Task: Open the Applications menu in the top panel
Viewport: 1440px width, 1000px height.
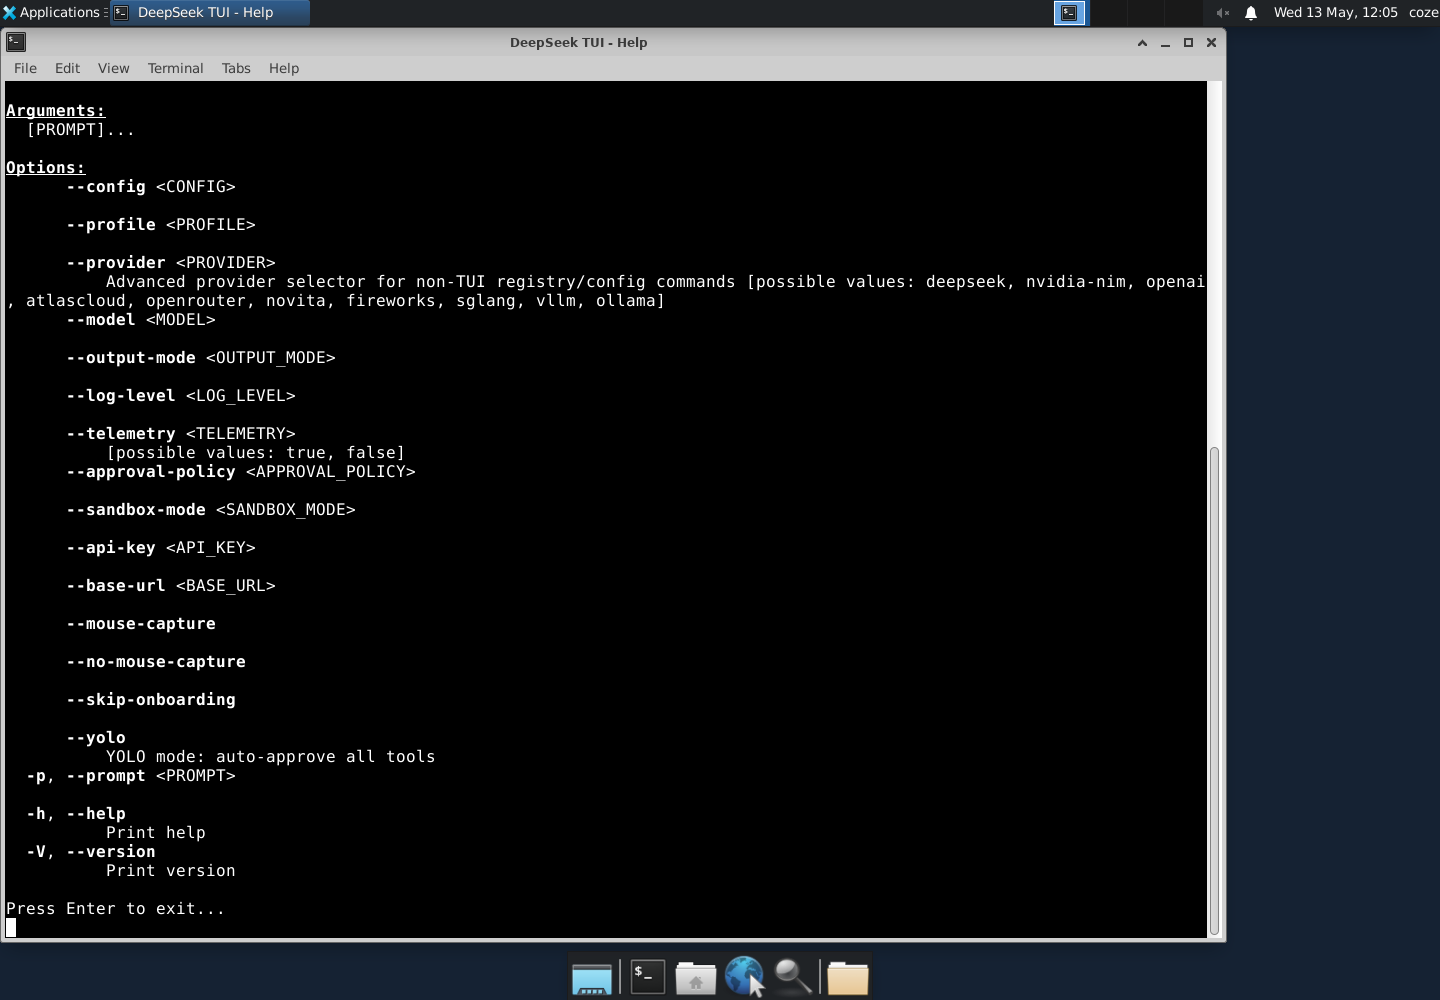Action: [x=52, y=12]
